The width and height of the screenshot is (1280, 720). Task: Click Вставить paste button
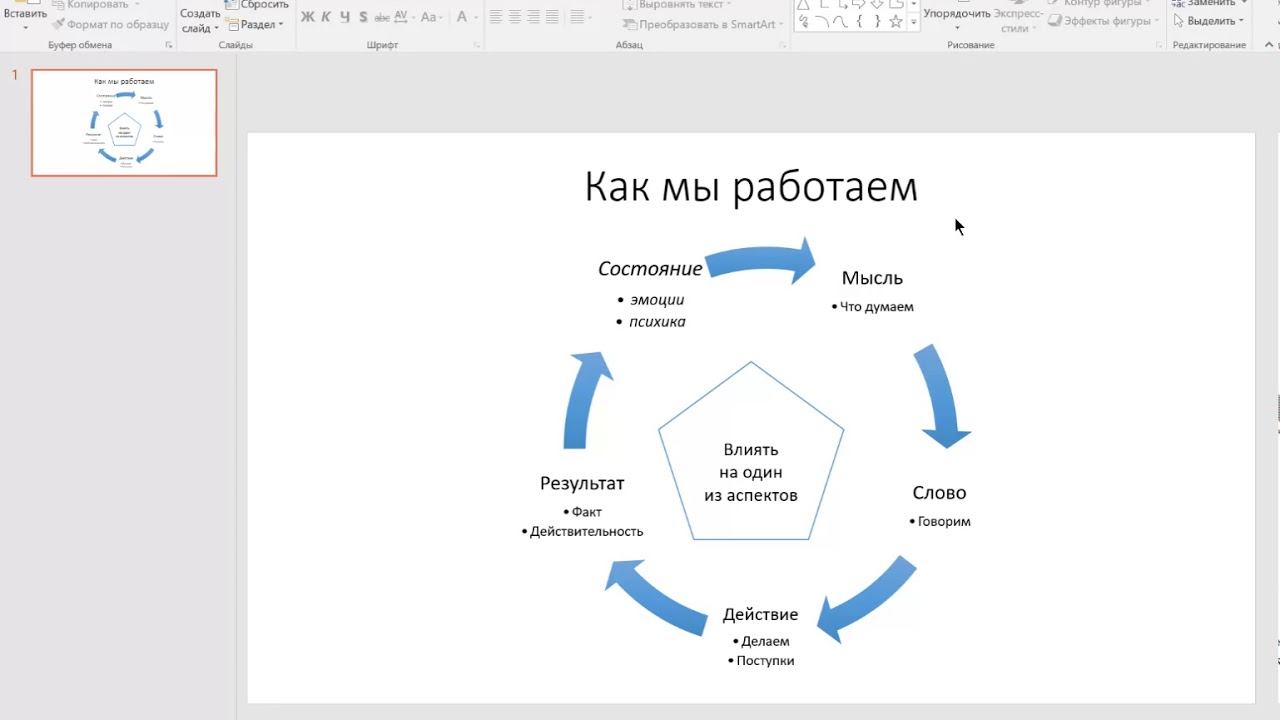(x=25, y=13)
